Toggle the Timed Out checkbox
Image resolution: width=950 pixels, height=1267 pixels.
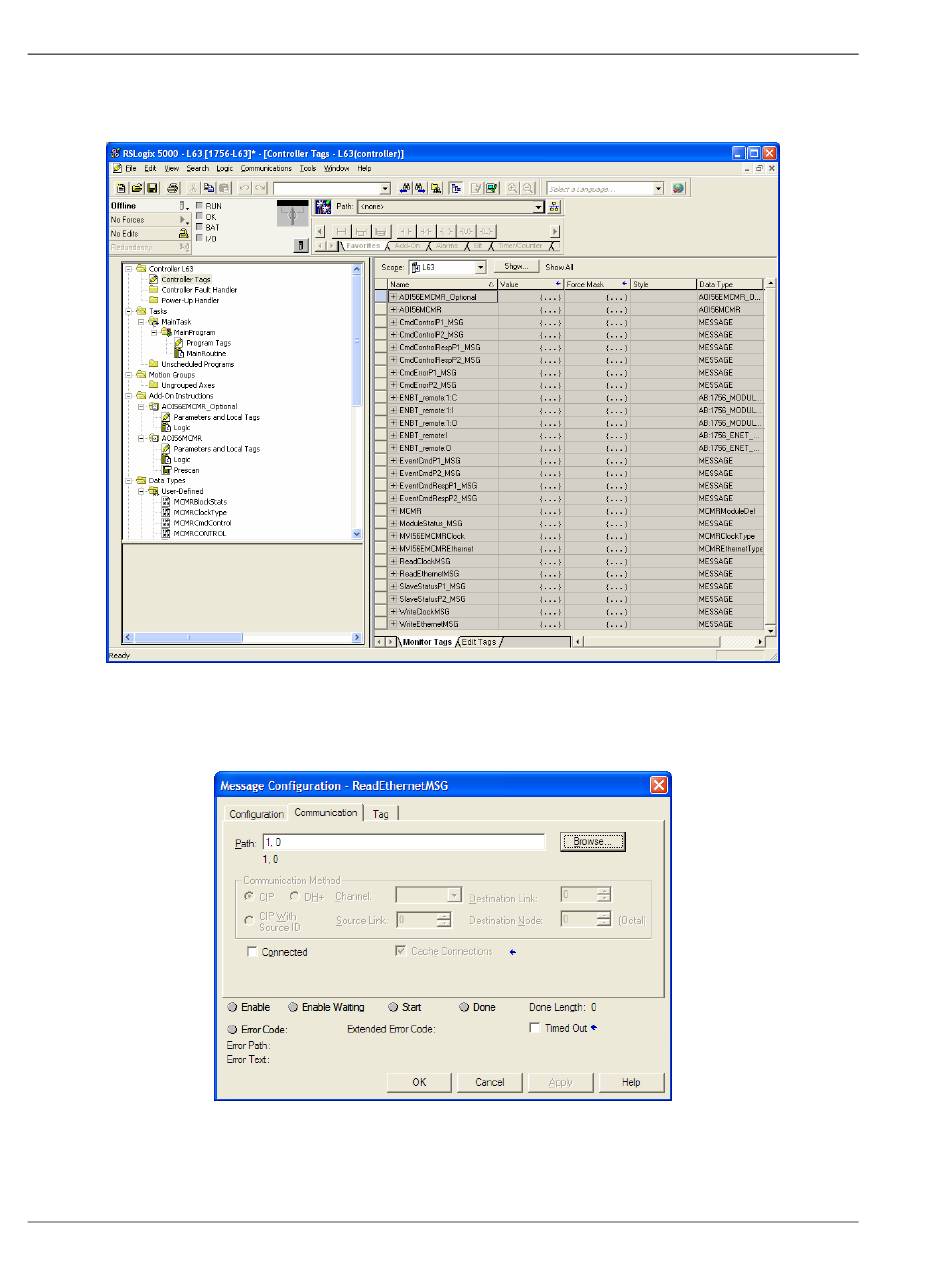(535, 1027)
